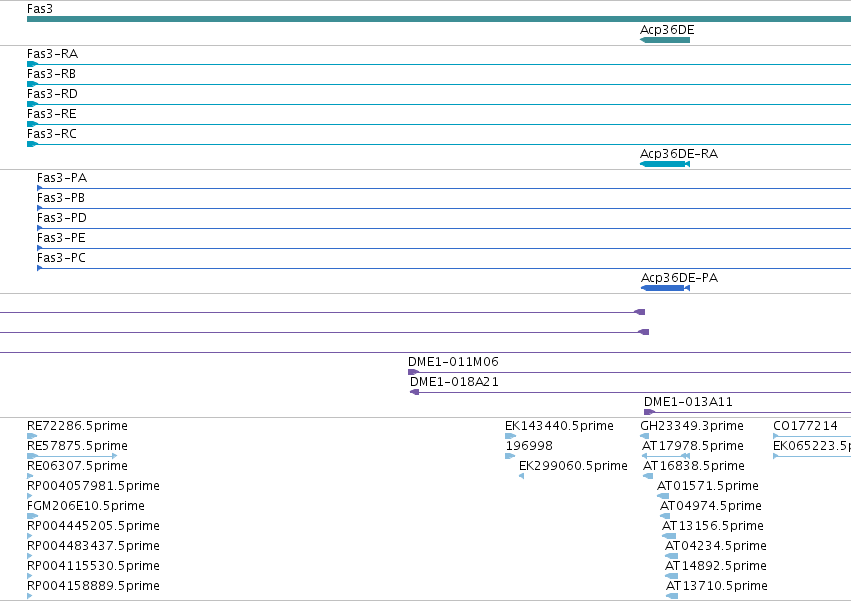Select clone DME1-011M06 label
This screenshot has height=601, width=851.
(453, 362)
